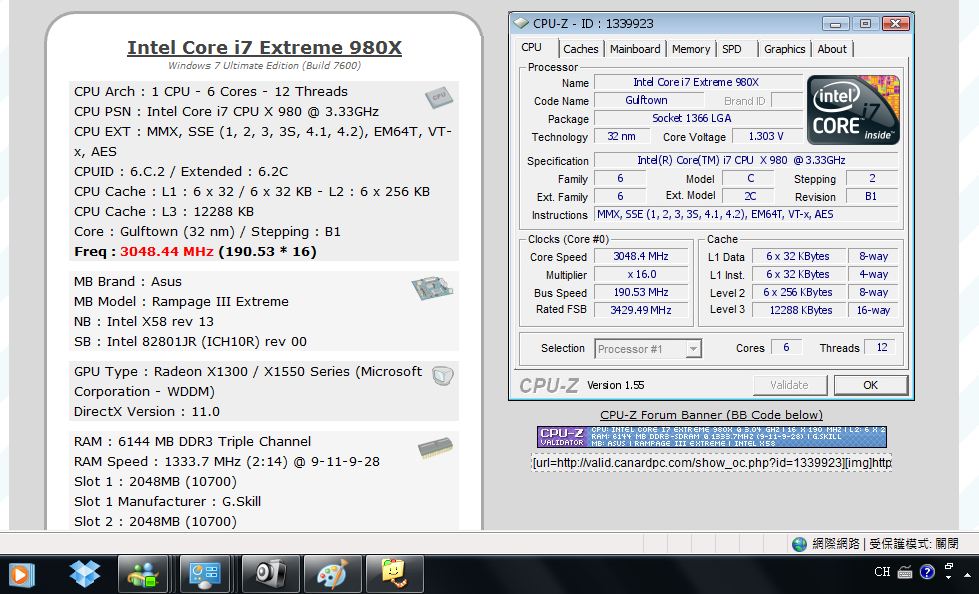View the Graphics tab
979x594 pixels.
784,49
